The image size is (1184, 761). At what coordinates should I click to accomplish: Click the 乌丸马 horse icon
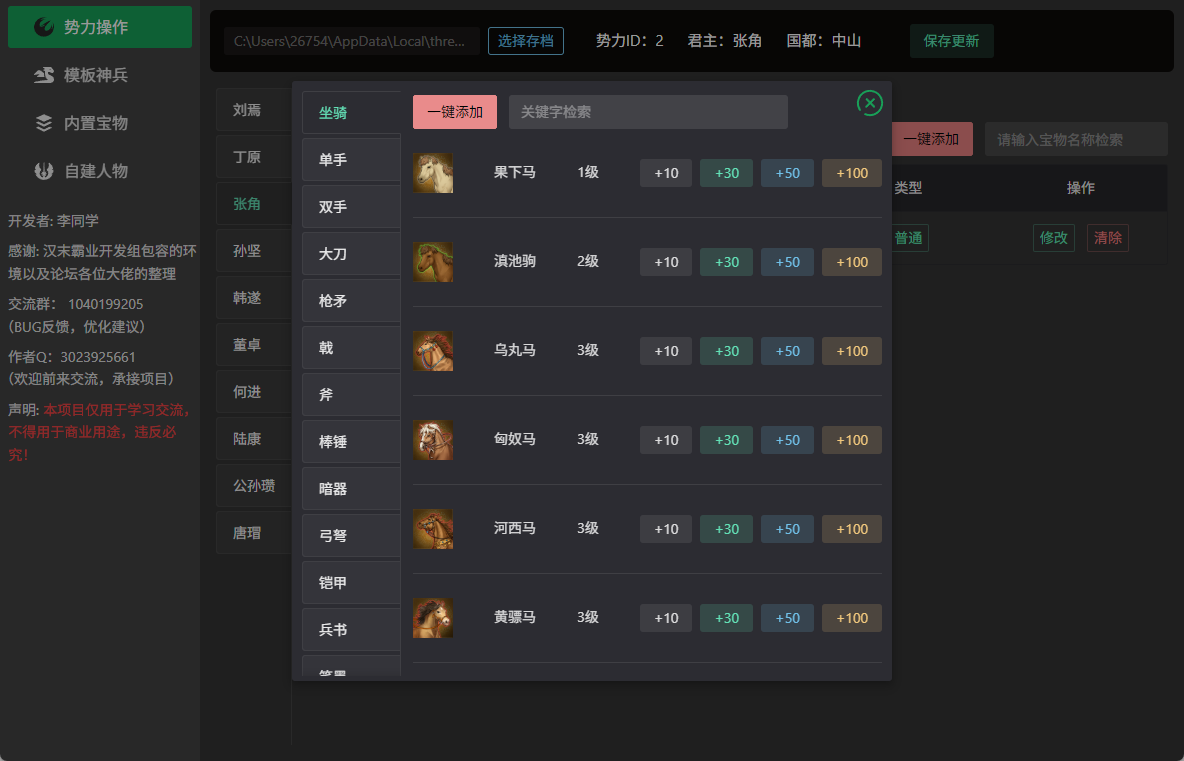tap(433, 351)
